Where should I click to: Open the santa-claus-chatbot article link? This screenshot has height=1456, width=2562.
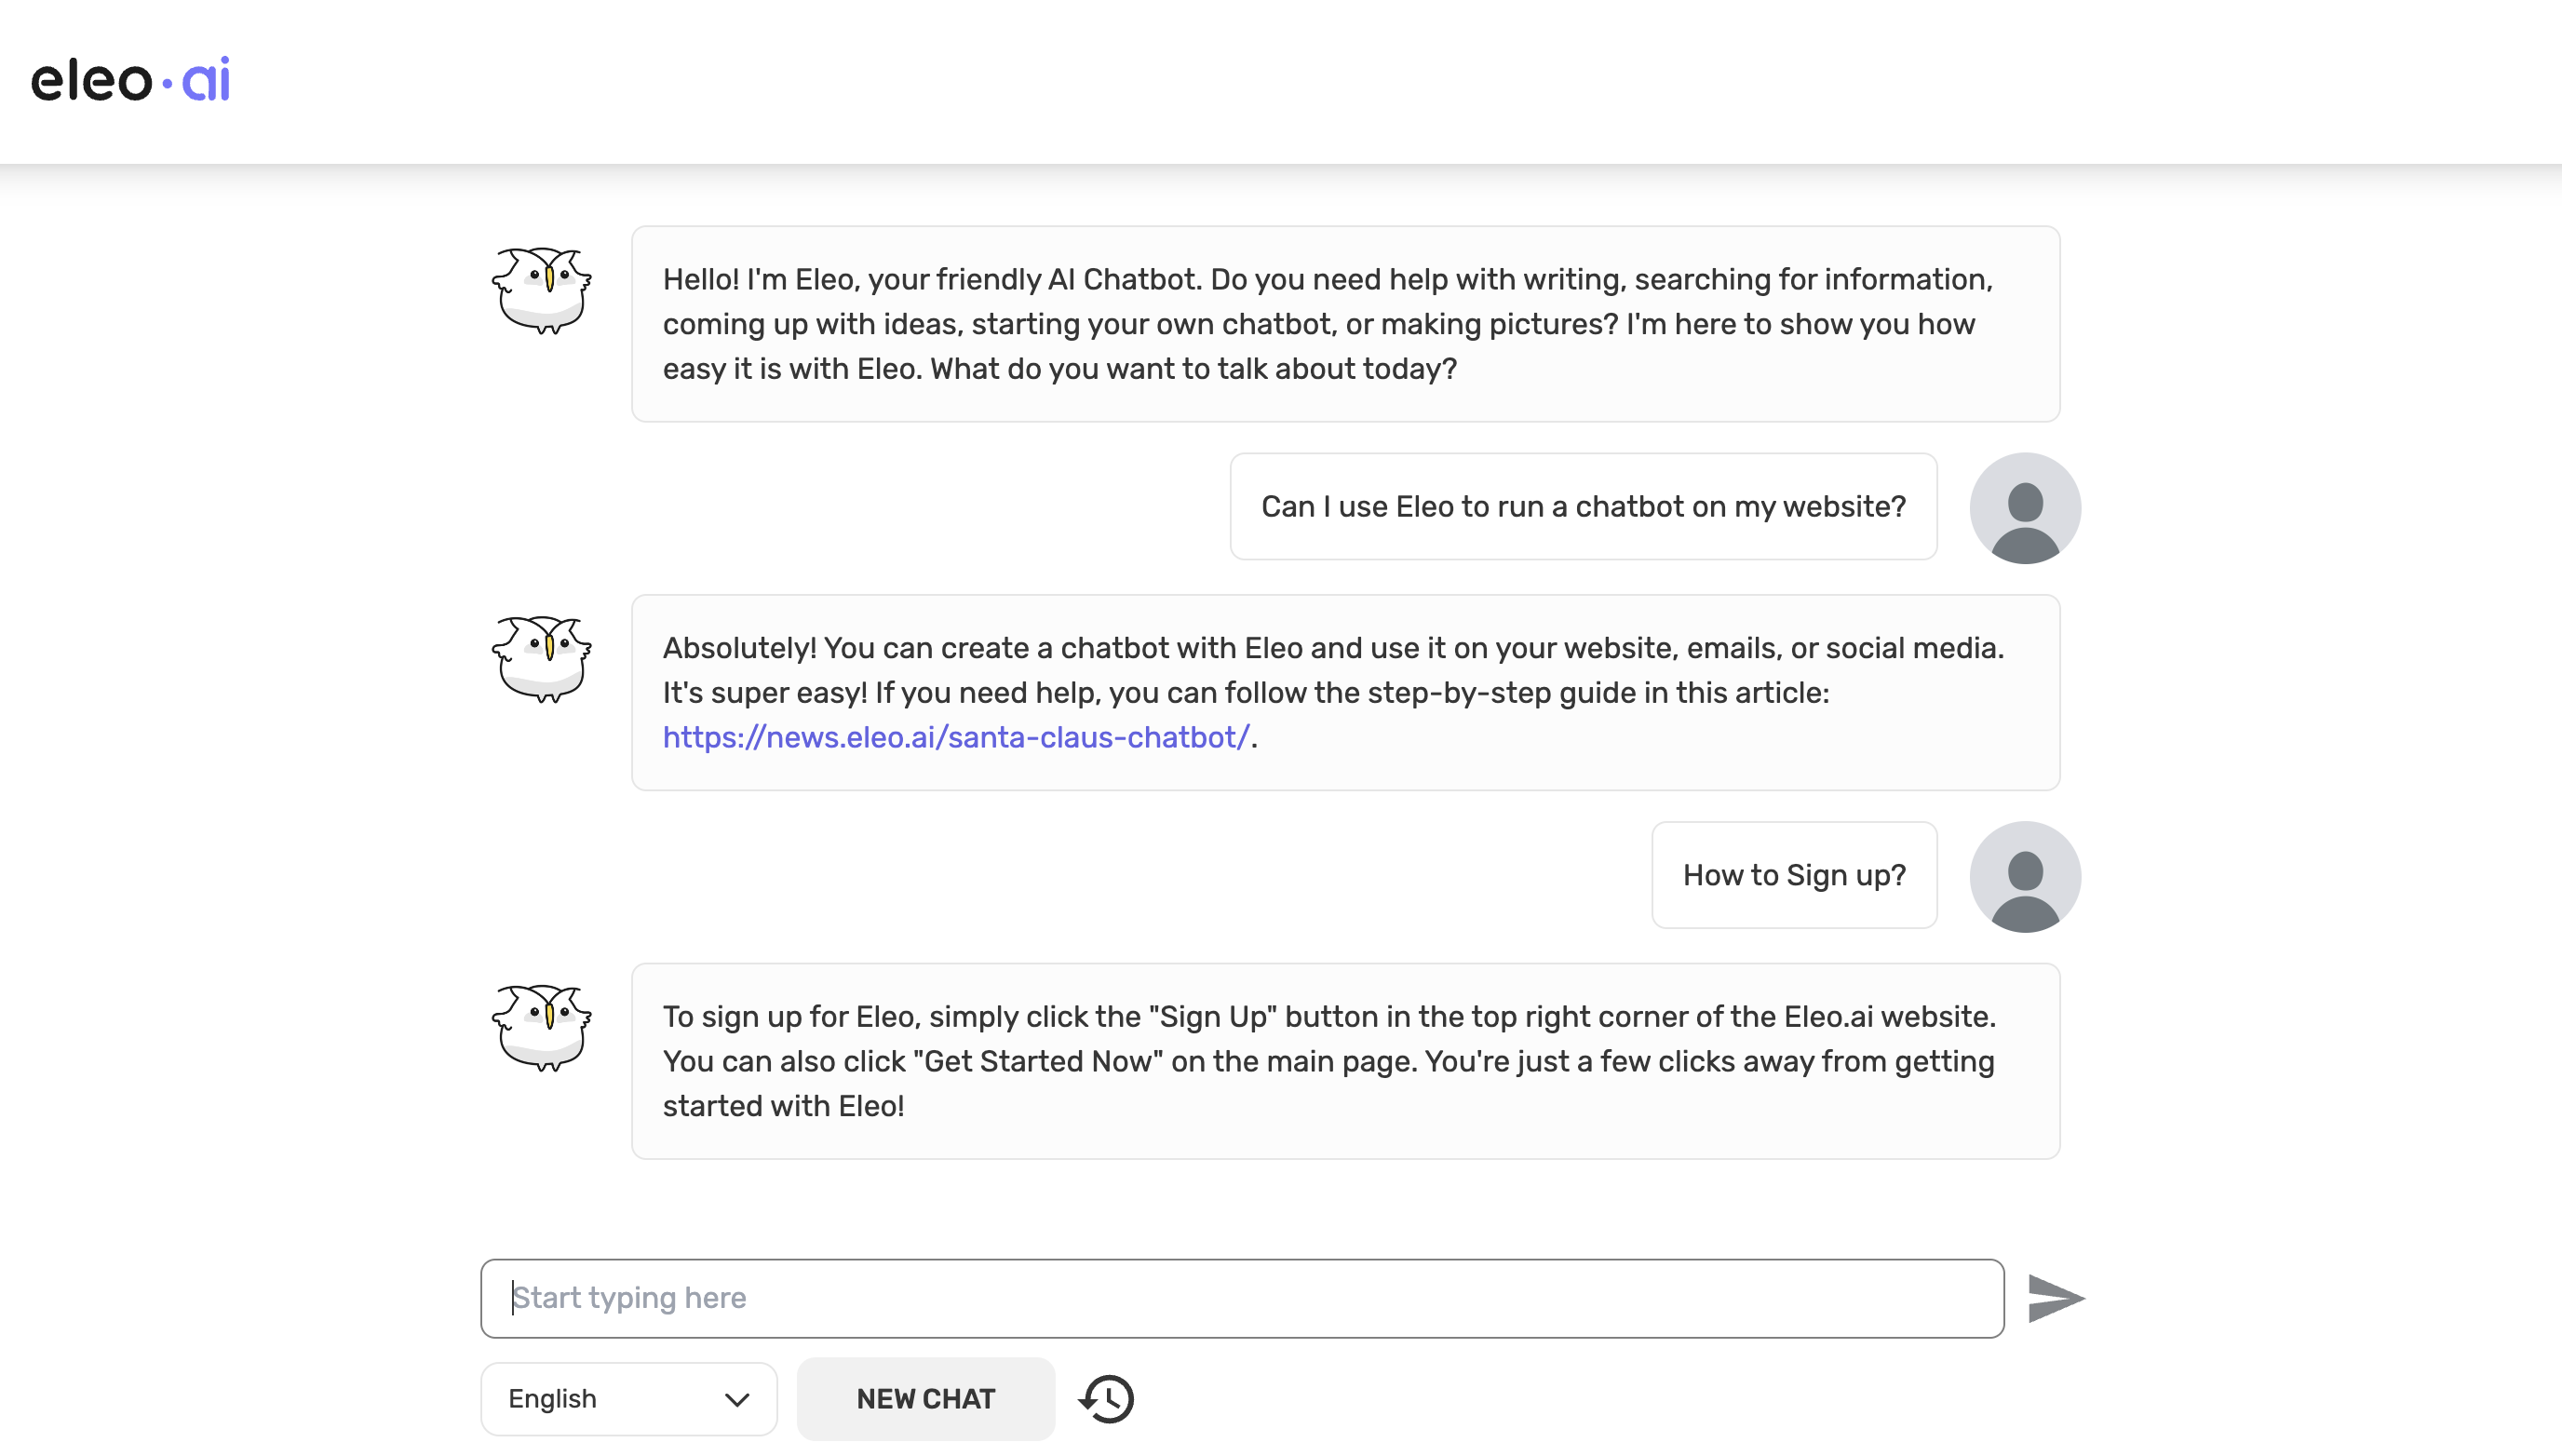coord(956,737)
